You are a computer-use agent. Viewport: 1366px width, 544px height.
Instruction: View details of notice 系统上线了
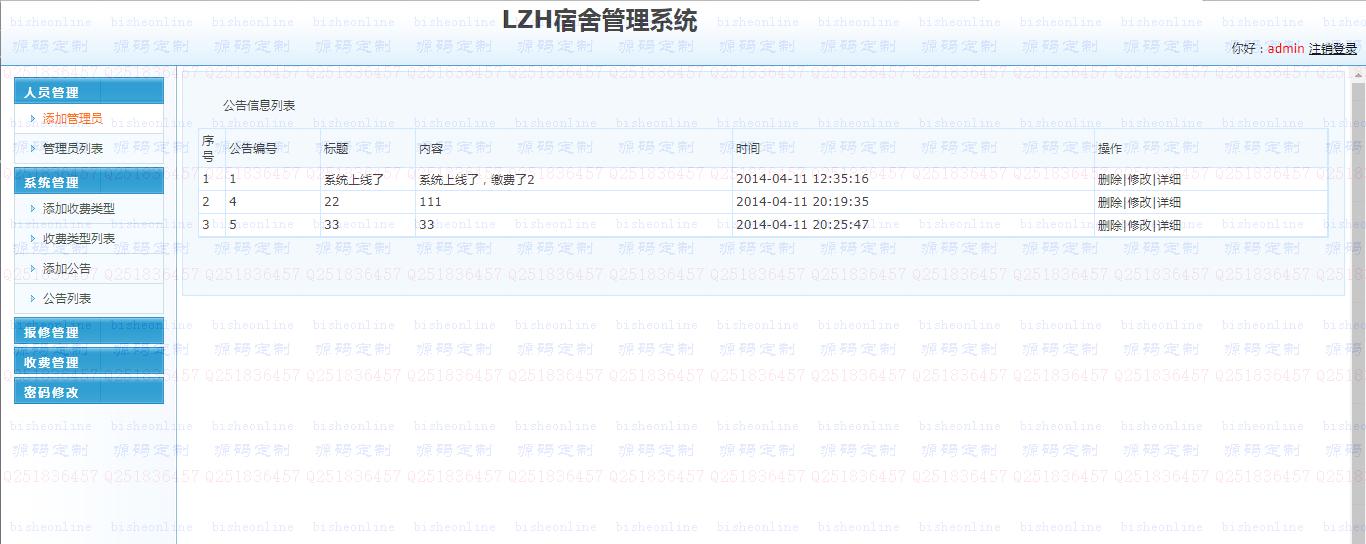(1169, 180)
